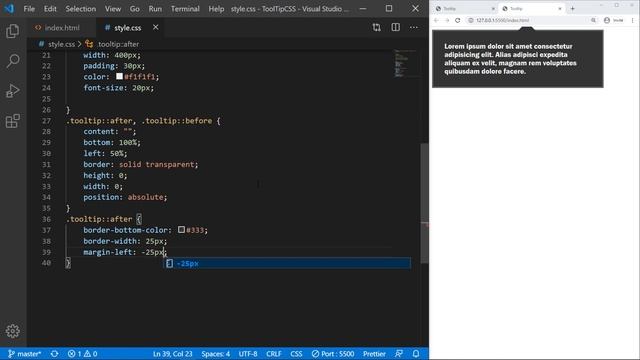Go forward in the browser window
640x360 pixels.
point(447,20)
